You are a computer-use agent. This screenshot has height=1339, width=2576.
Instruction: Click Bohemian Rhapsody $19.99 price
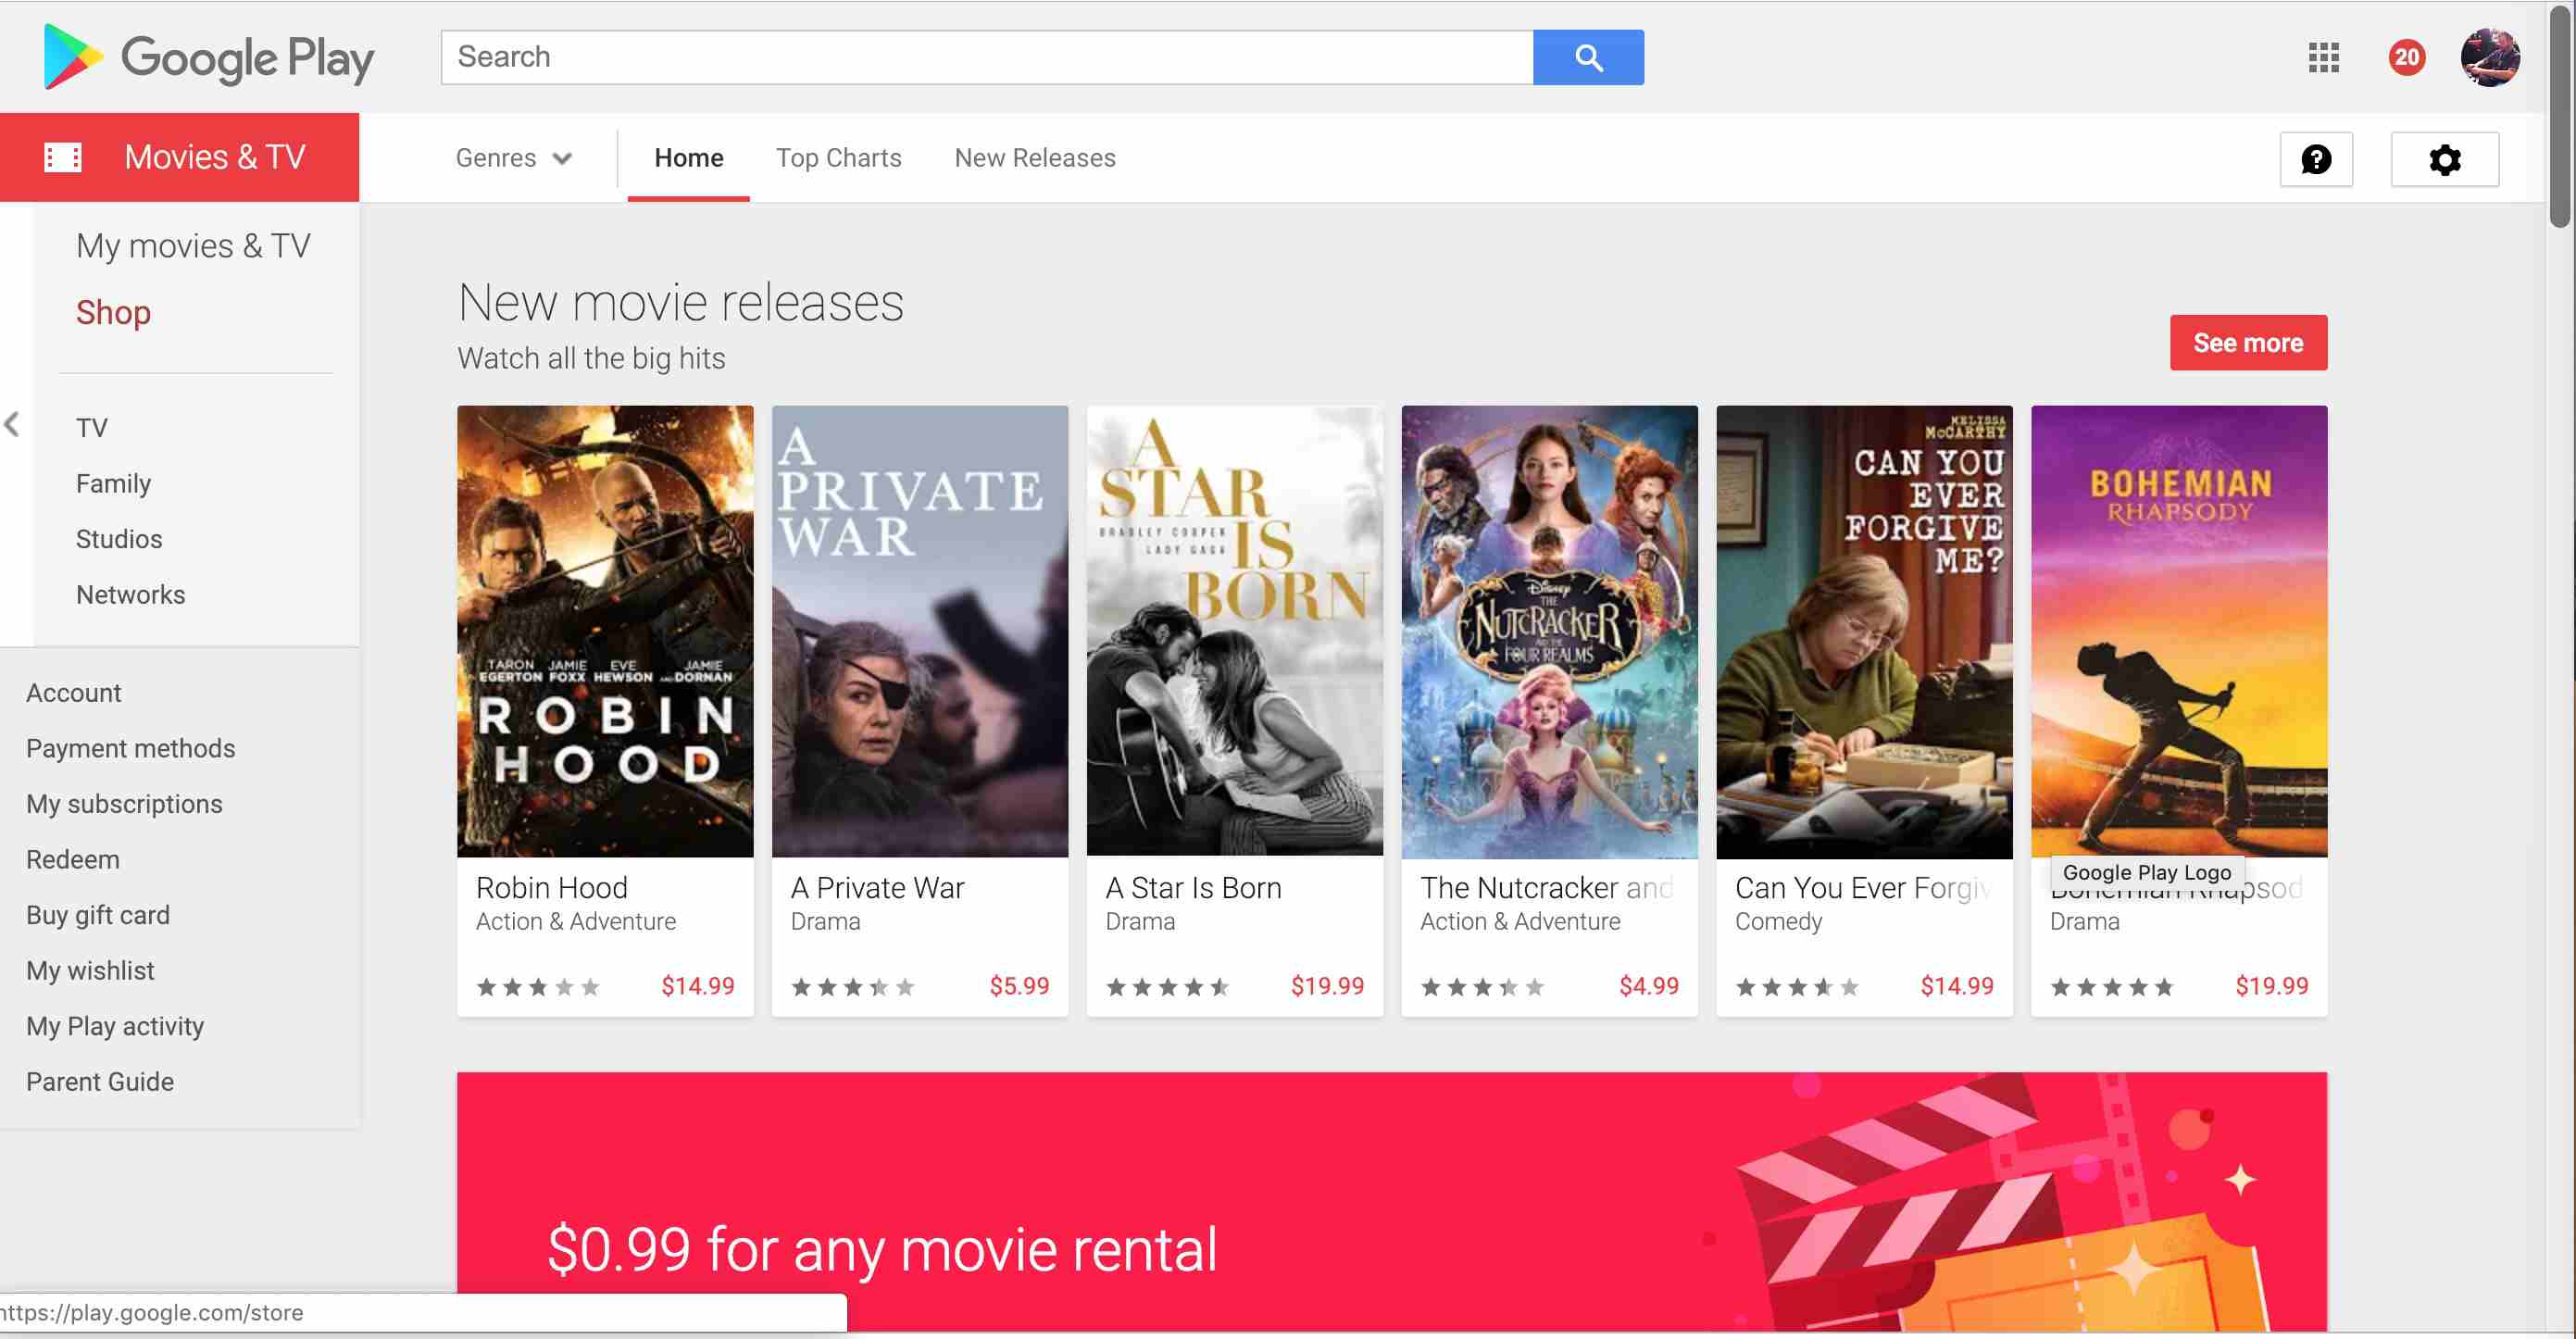2272,986
